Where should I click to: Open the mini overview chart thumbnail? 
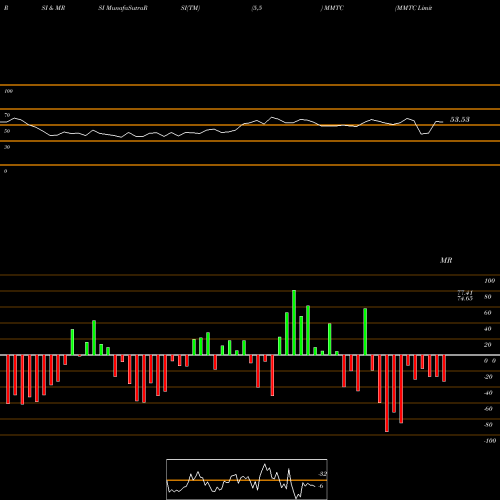[247, 479]
